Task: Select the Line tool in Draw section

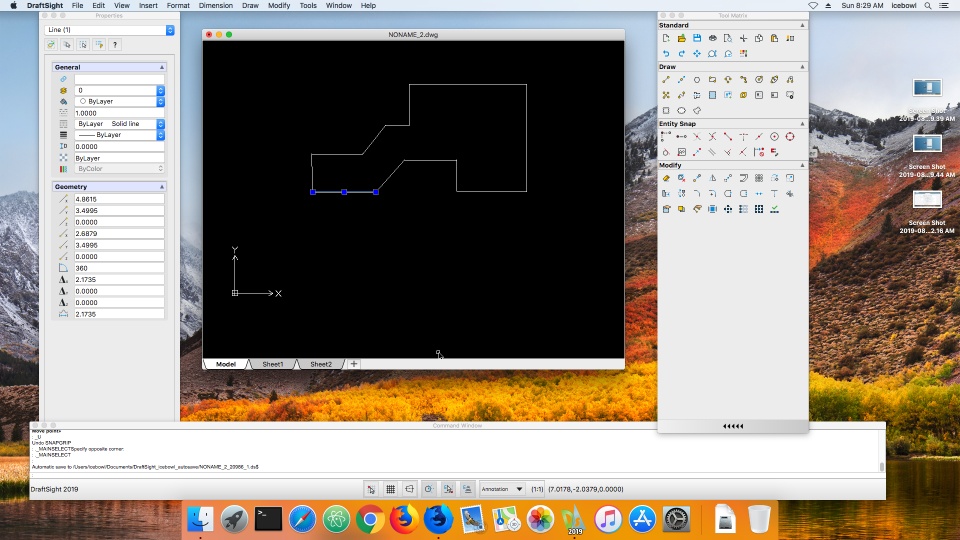Action: (666, 80)
